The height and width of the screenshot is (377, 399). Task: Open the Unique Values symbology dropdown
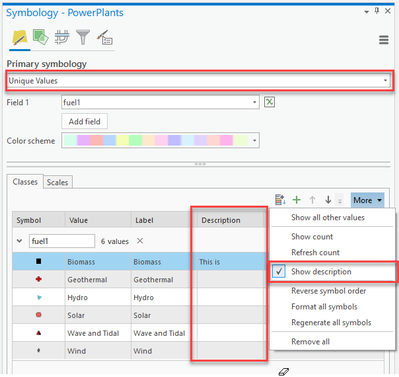tap(199, 81)
